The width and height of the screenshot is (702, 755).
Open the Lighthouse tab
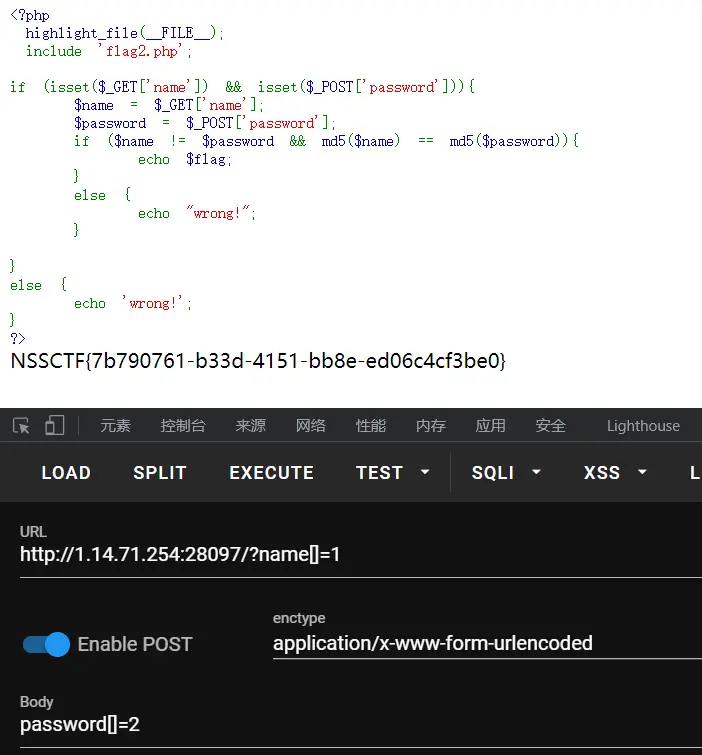tap(643, 426)
